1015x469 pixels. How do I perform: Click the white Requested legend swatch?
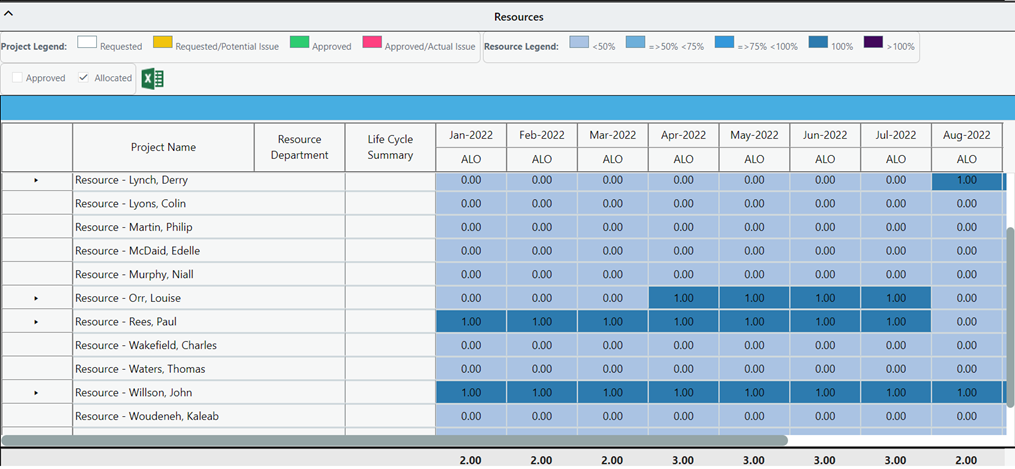coord(87,43)
